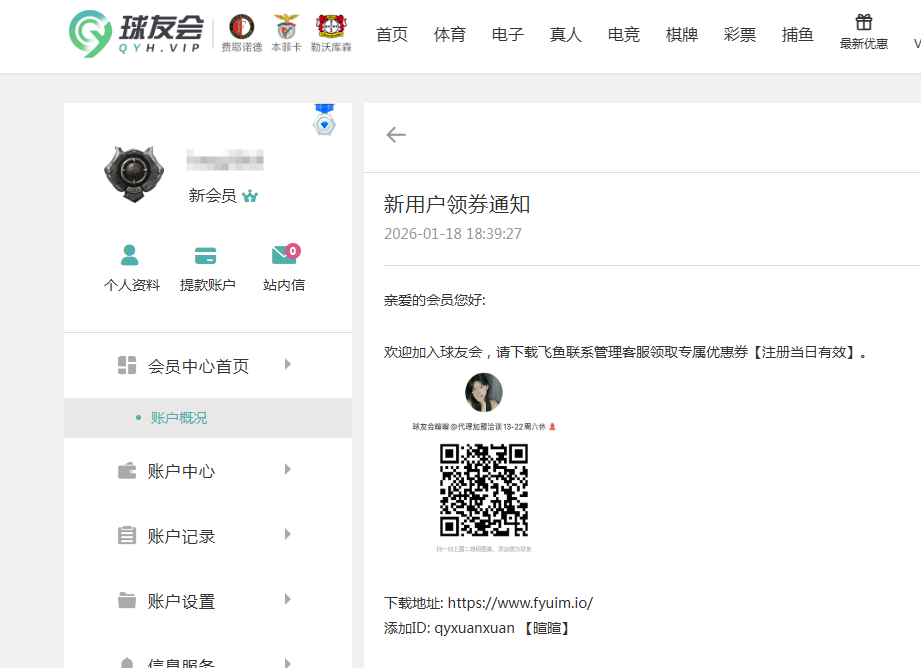Open the 个人资料 person icon

(x=131, y=255)
